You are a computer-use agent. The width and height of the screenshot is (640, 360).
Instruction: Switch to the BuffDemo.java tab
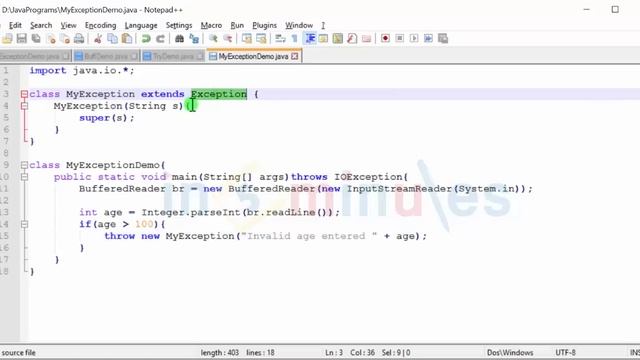point(106,56)
